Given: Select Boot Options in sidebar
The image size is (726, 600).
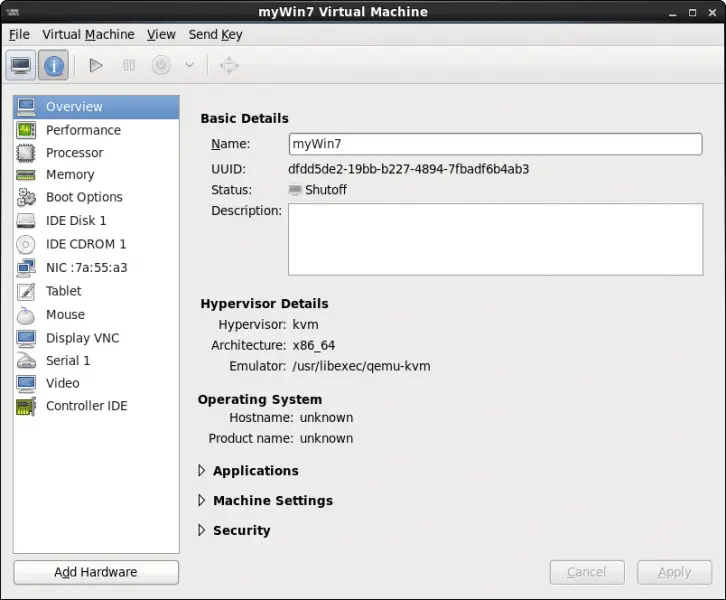Looking at the screenshot, I should point(84,197).
